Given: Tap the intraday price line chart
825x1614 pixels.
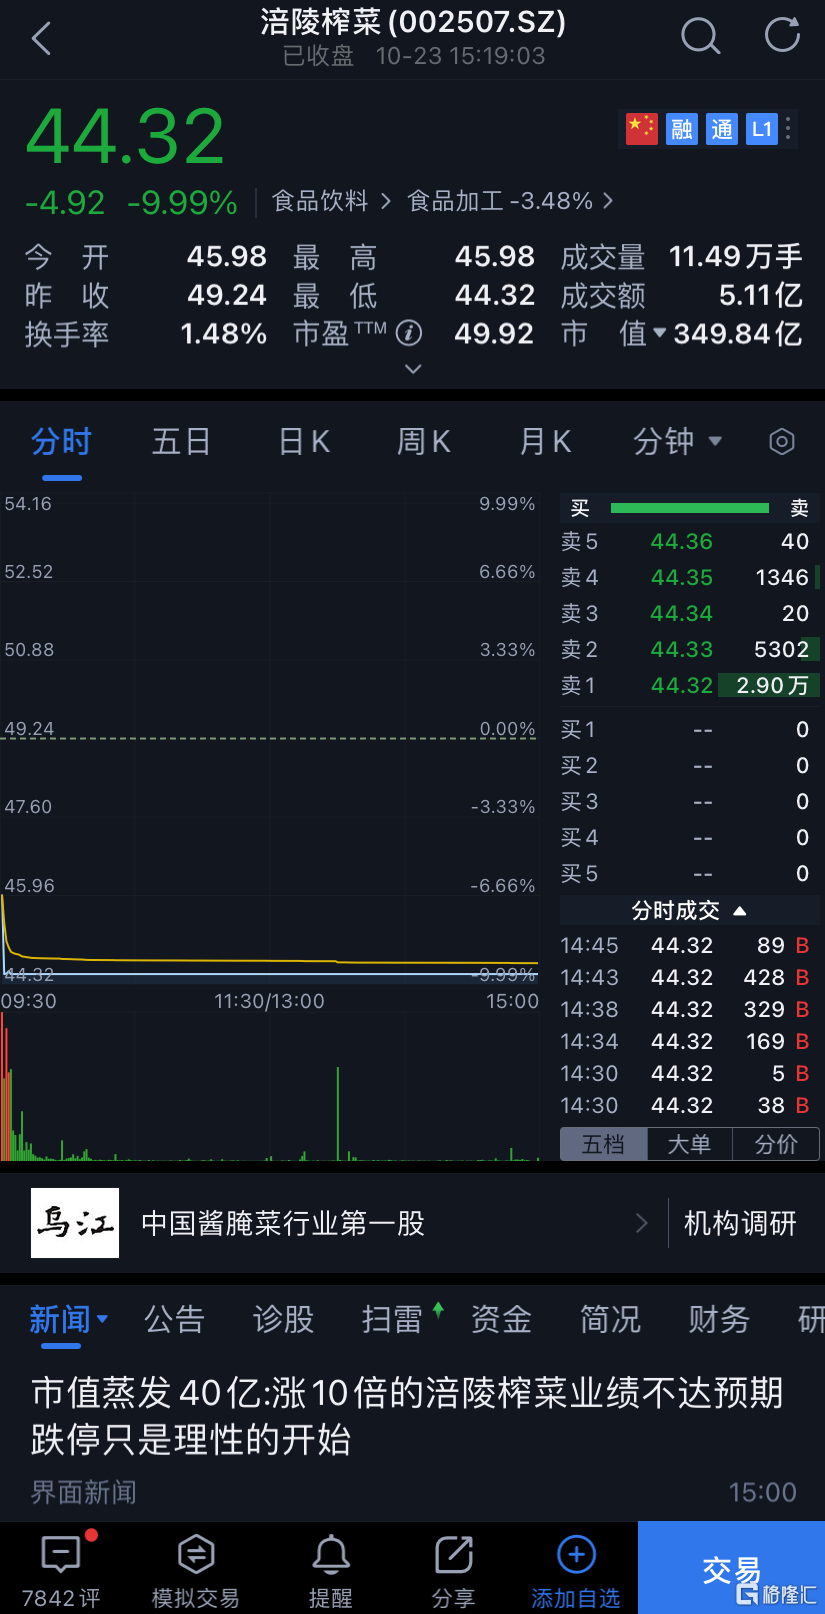Looking at the screenshot, I should pyautogui.click(x=270, y=738).
